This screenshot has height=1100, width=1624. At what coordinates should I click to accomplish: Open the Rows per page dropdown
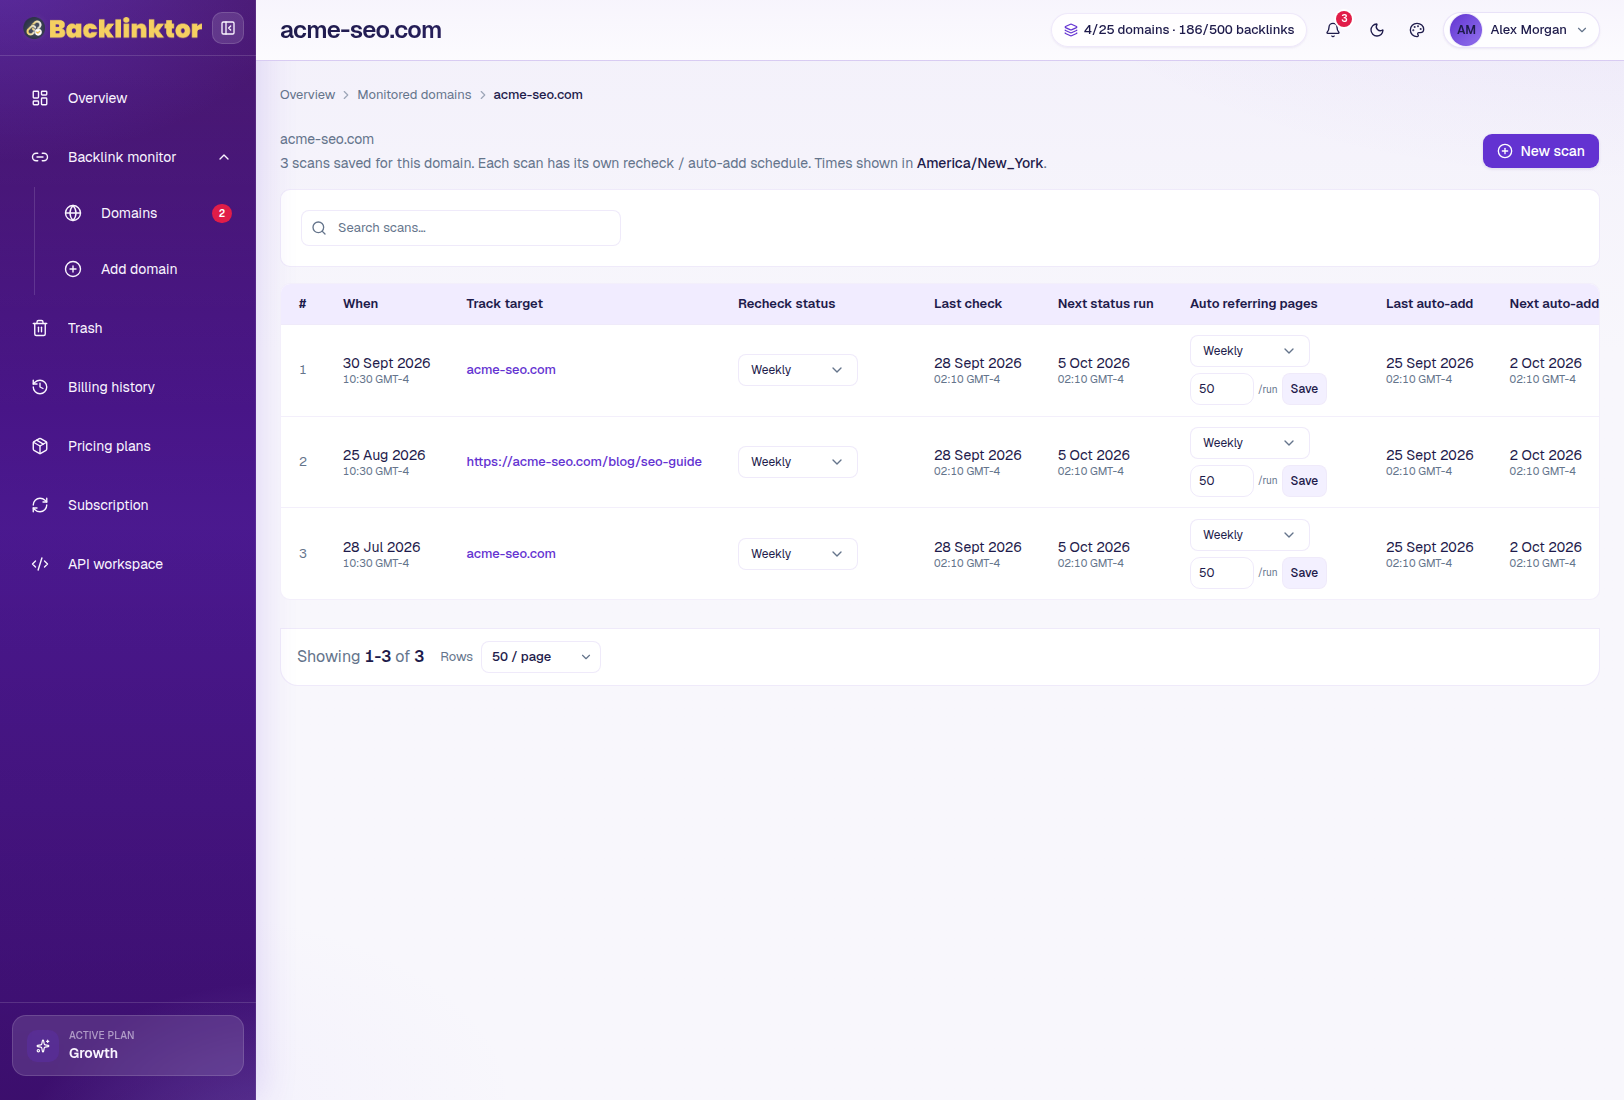tap(541, 657)
